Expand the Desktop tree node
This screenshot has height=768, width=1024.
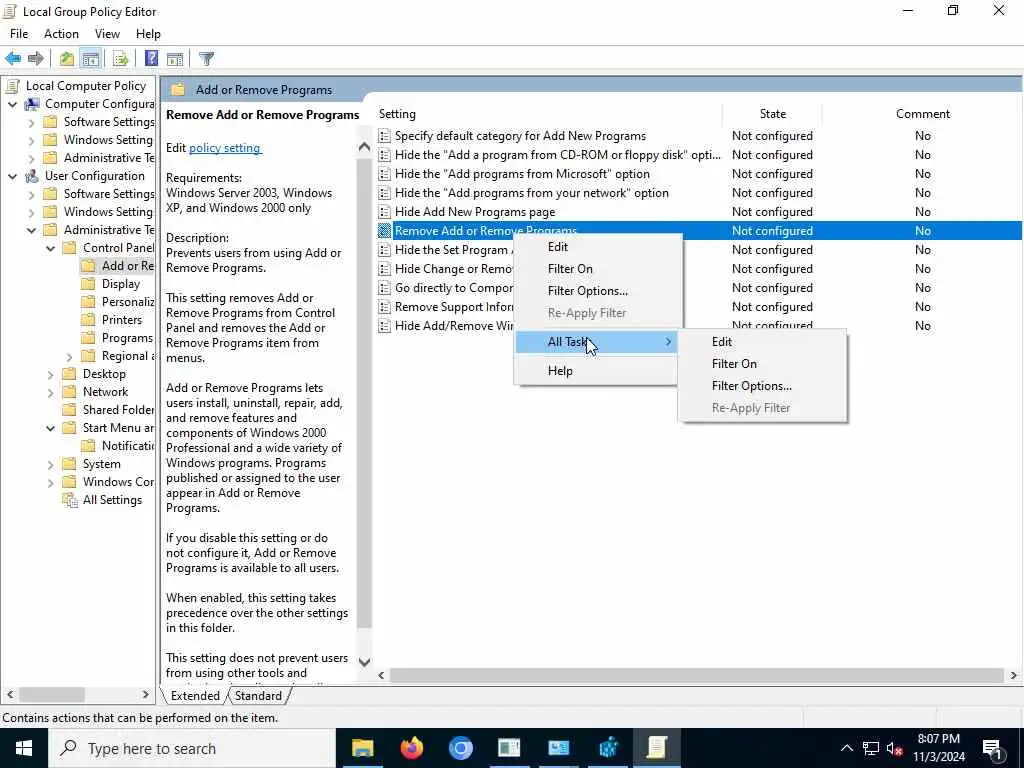click(50, 374)
